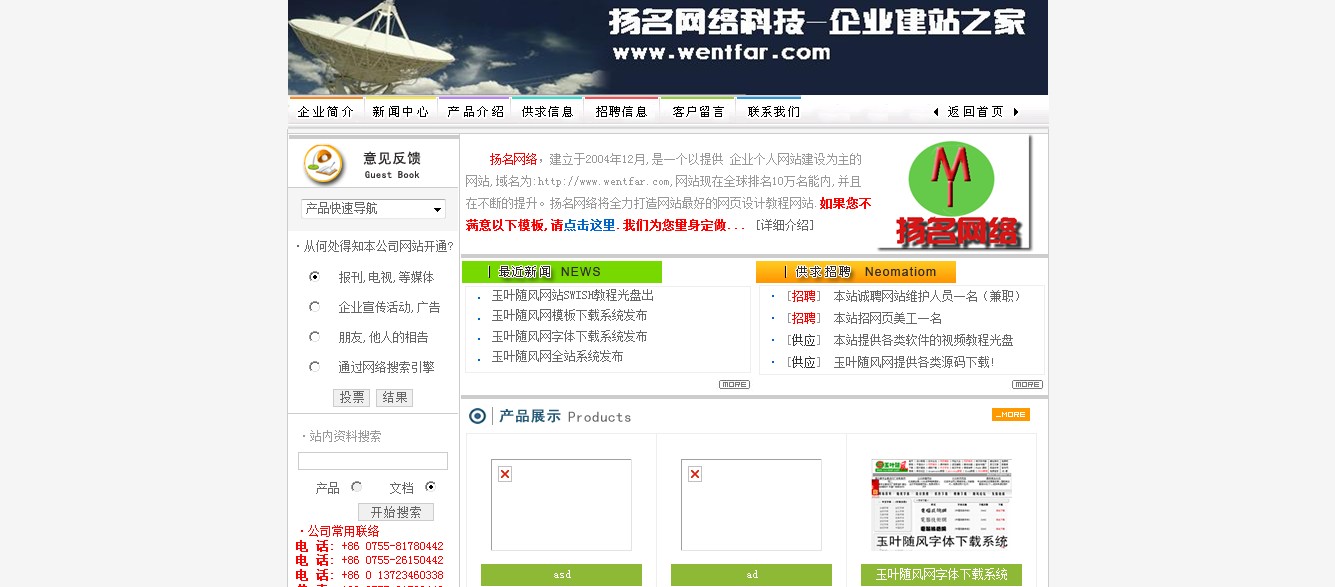Select the 报刊,电视,等媒体 radio option
The height and width of the screenshot is (587, 1335).
314,277
